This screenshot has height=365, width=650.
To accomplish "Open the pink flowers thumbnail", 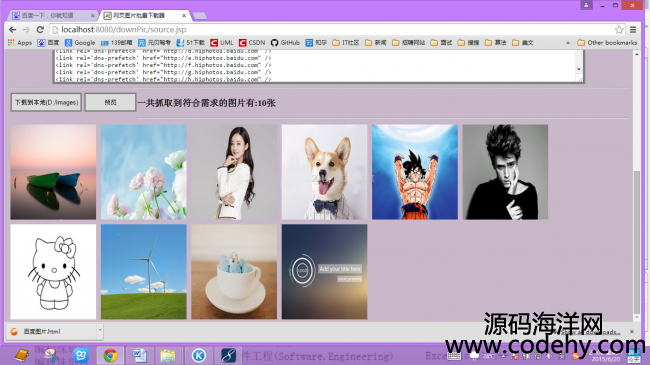I will point(143,172).
